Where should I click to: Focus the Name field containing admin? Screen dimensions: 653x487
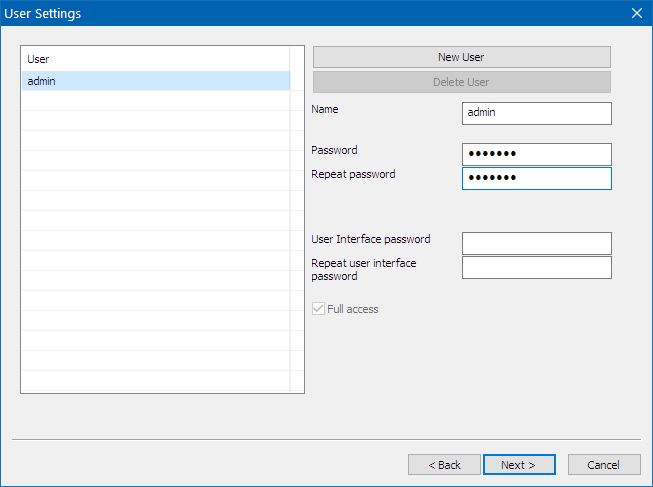pyautogui.click(x=536, y=113)
